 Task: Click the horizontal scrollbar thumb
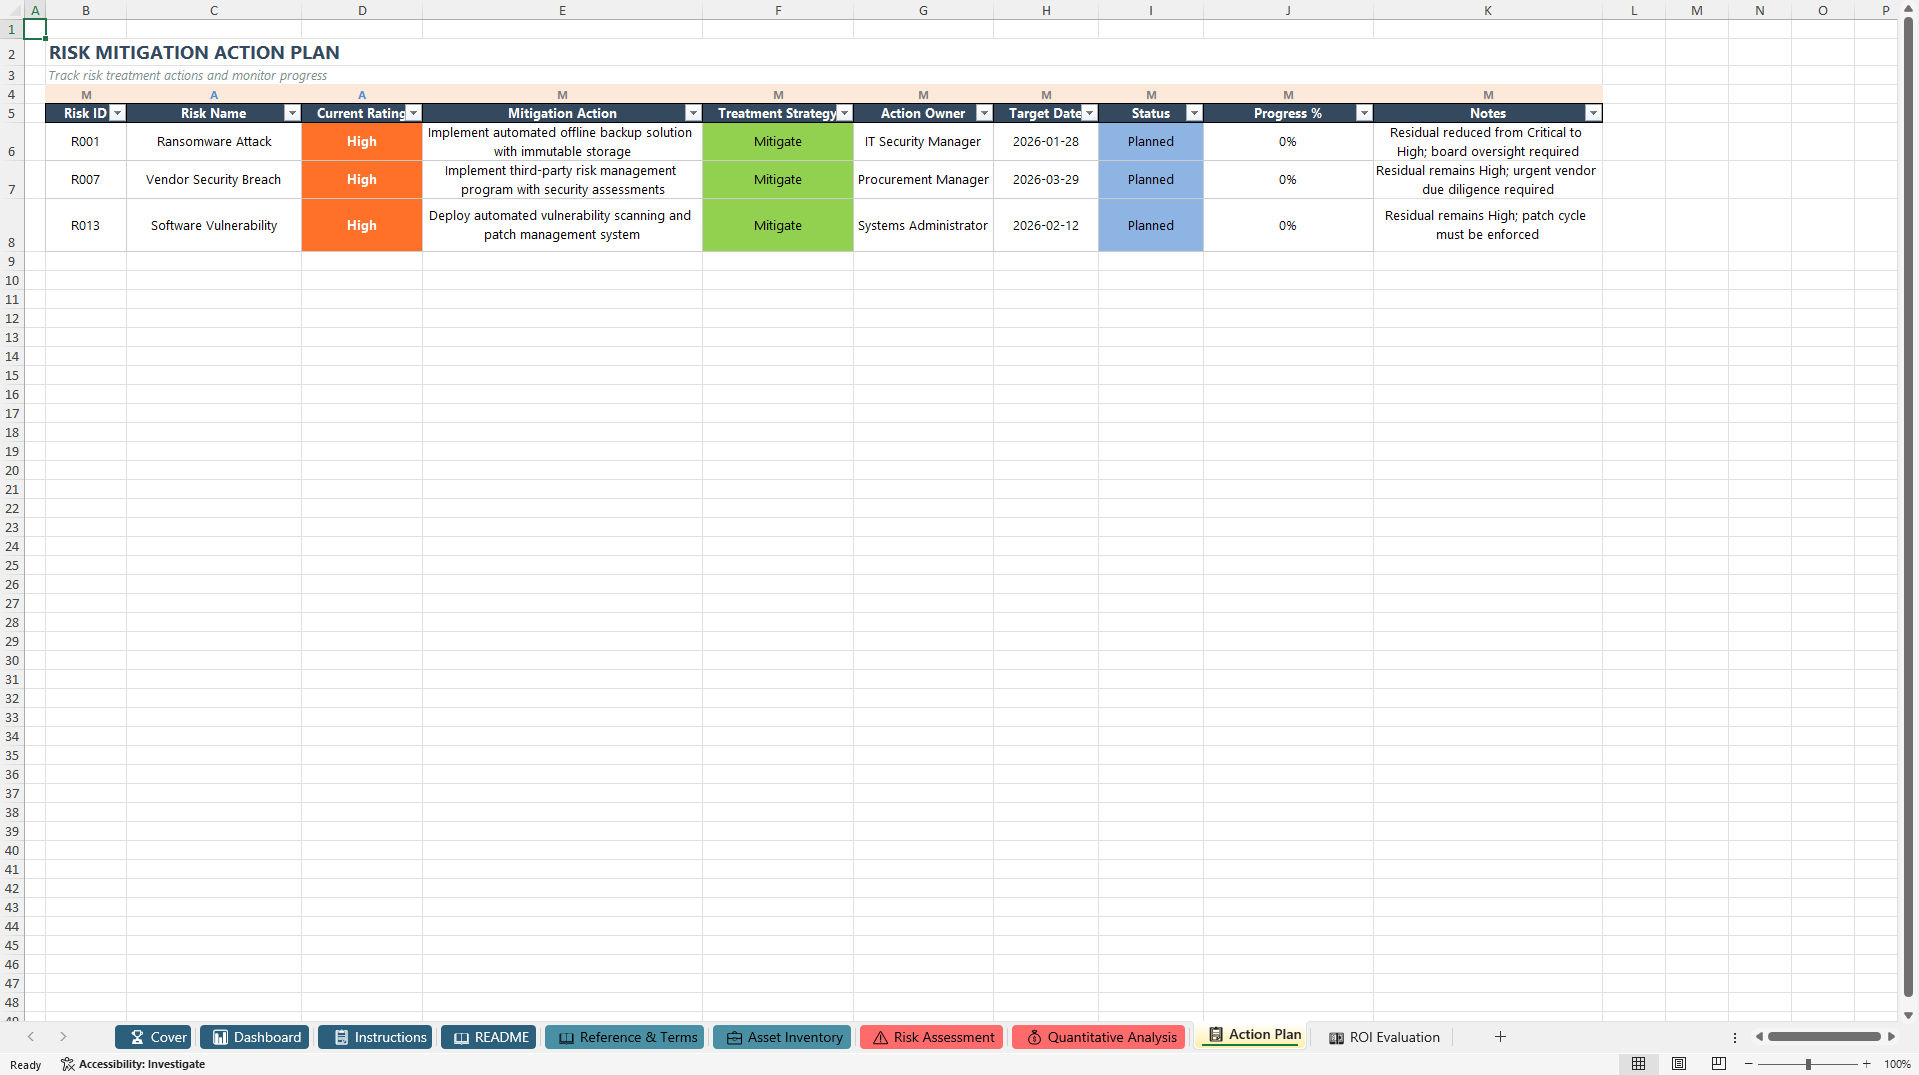[x=1824, y=1037]
